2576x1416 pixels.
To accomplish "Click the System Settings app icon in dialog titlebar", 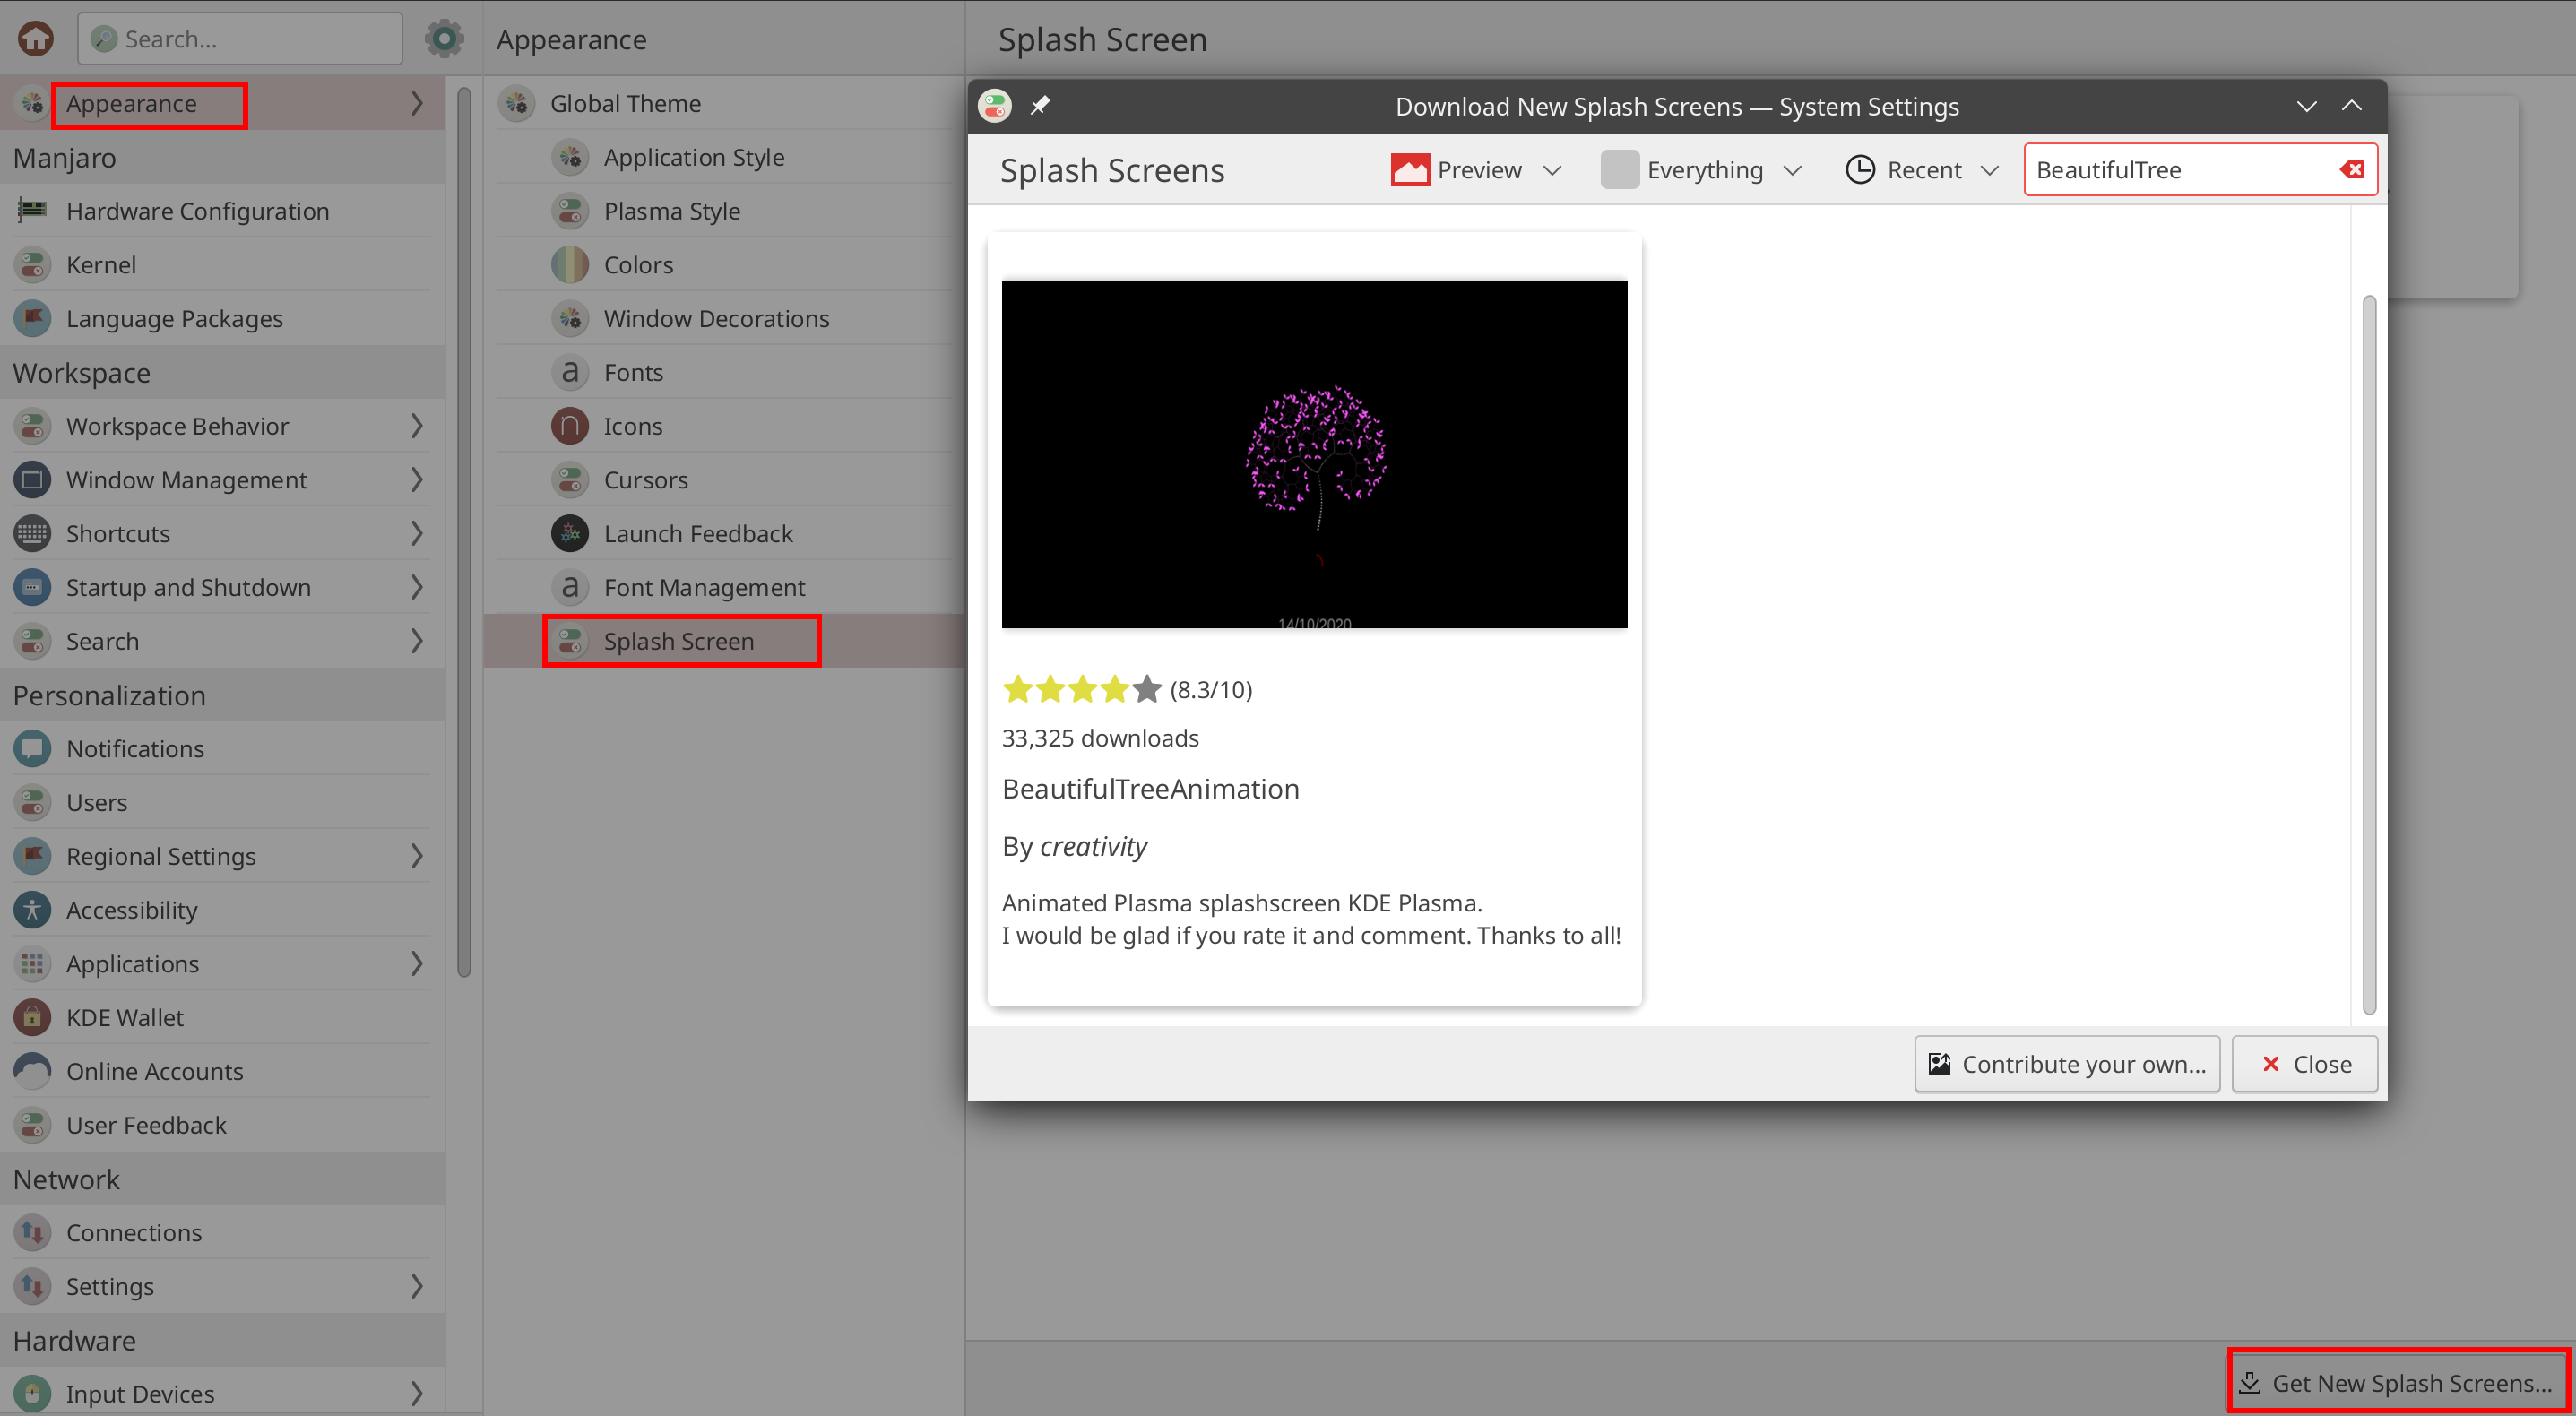I will tap(994, 105).
